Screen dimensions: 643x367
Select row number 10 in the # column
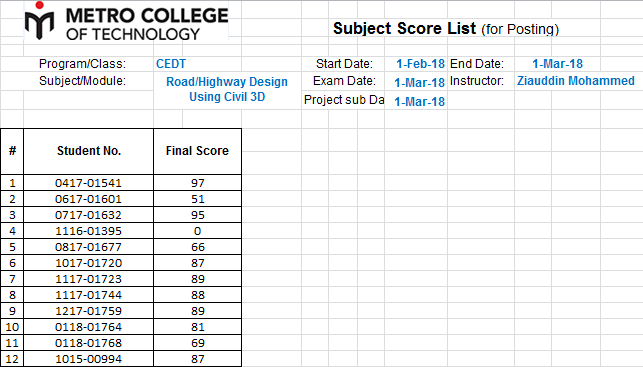point(12,327)
